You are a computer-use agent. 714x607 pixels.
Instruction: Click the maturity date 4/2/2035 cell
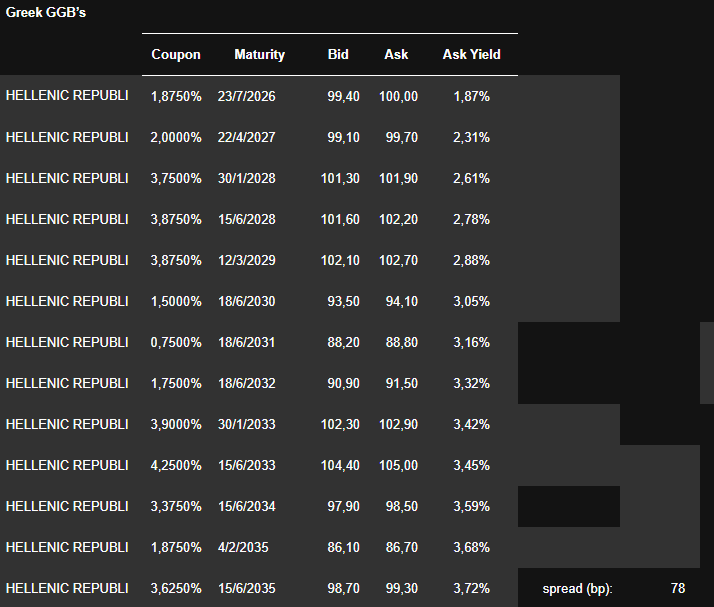tap(243, 547)
